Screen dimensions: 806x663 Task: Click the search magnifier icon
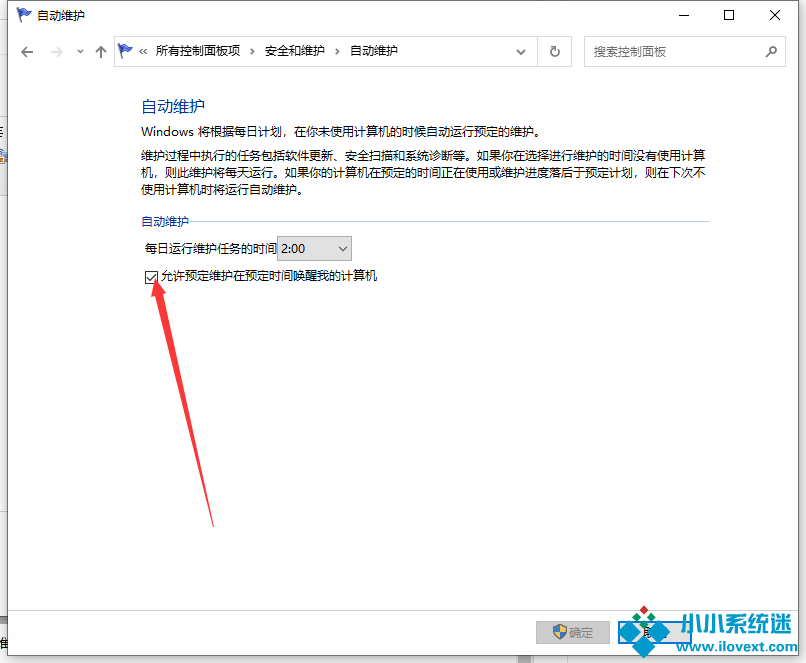771,51
